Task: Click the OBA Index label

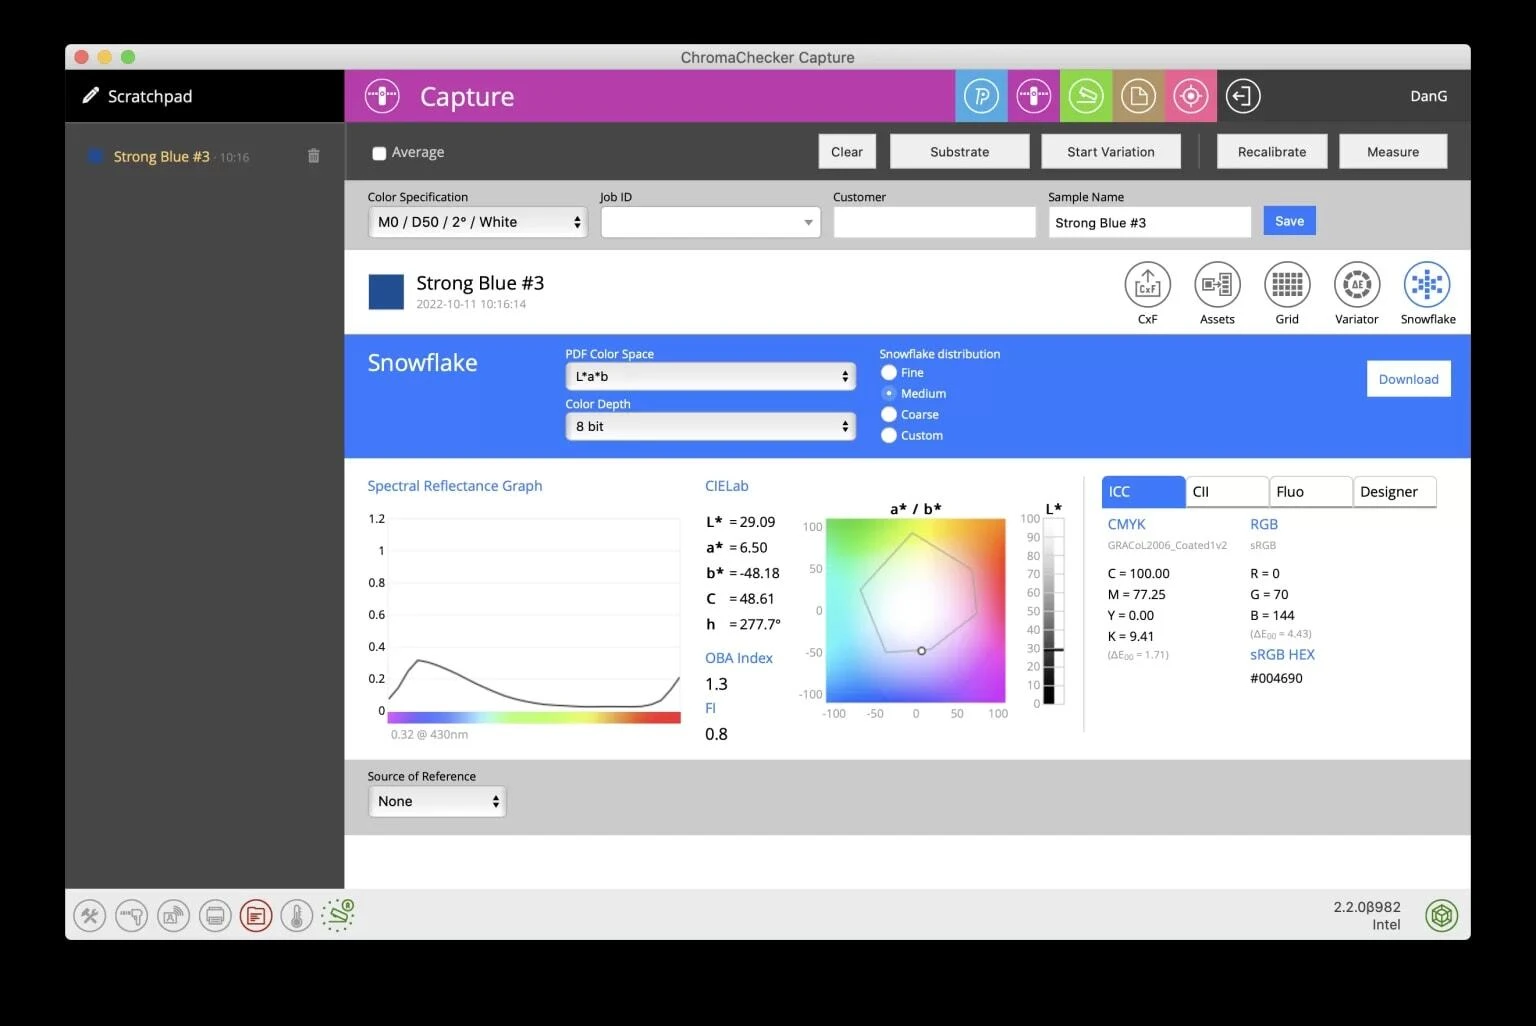Action: 739,658
